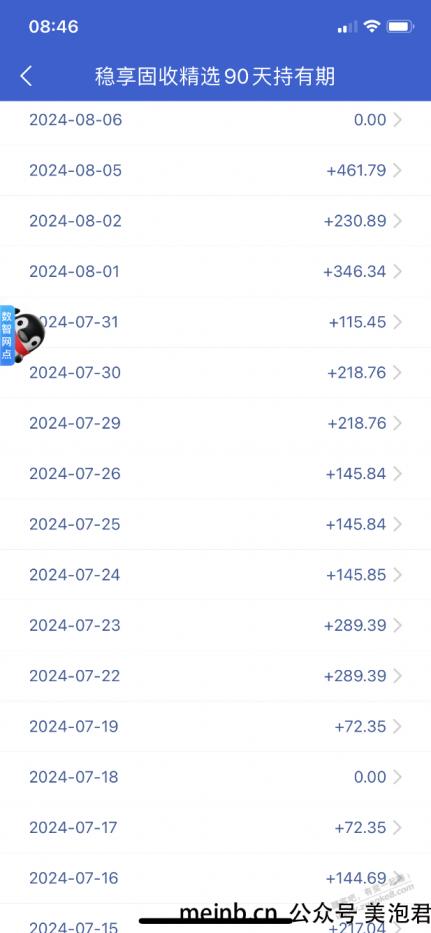Image resolution: width=431 pixels, height=933 pixels.
Task: Open the 2024-07-26 earnings detail
Action: 216,474
